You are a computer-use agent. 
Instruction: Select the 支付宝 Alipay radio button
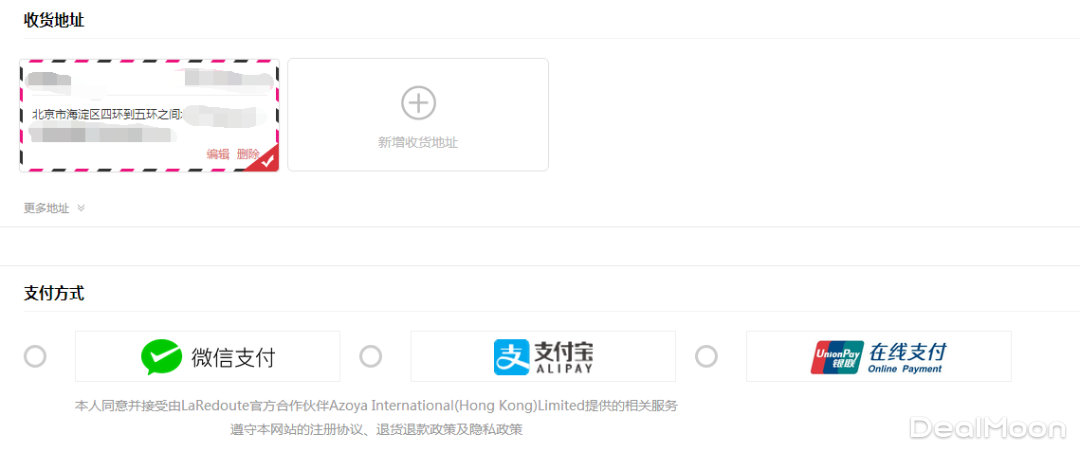[x=371, y=356]
